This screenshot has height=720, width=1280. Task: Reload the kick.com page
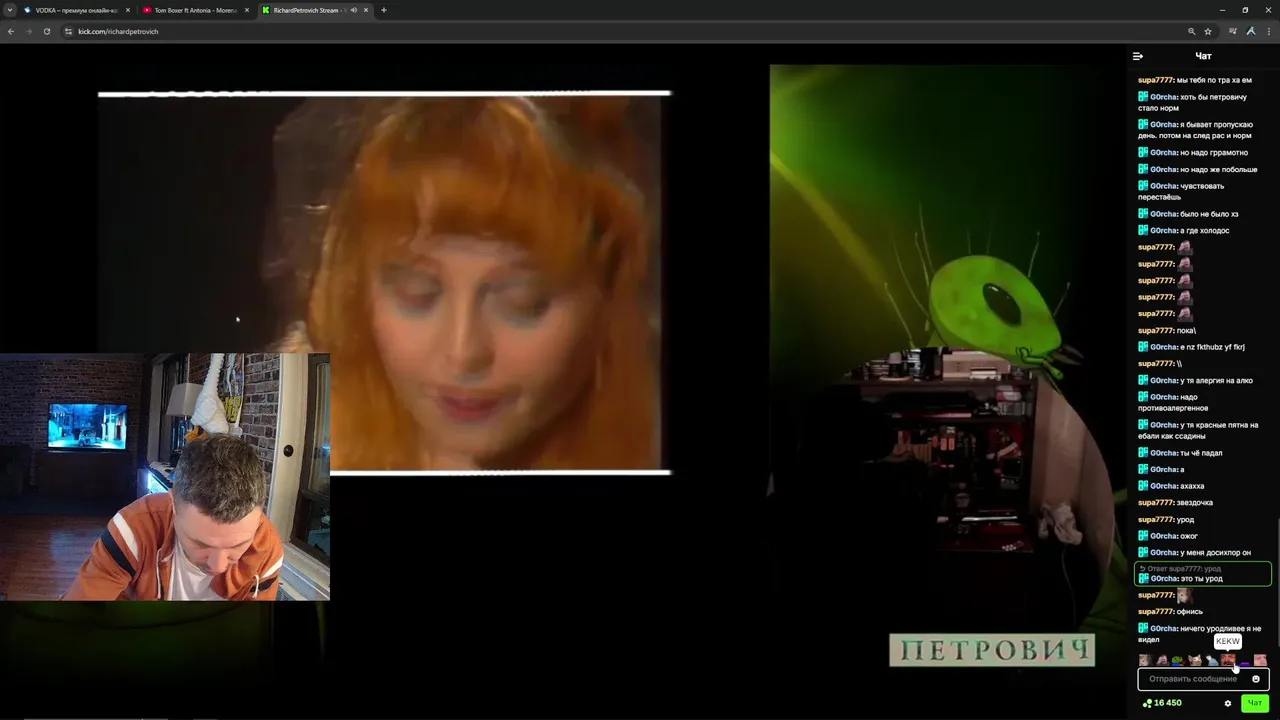coord(46,31)
